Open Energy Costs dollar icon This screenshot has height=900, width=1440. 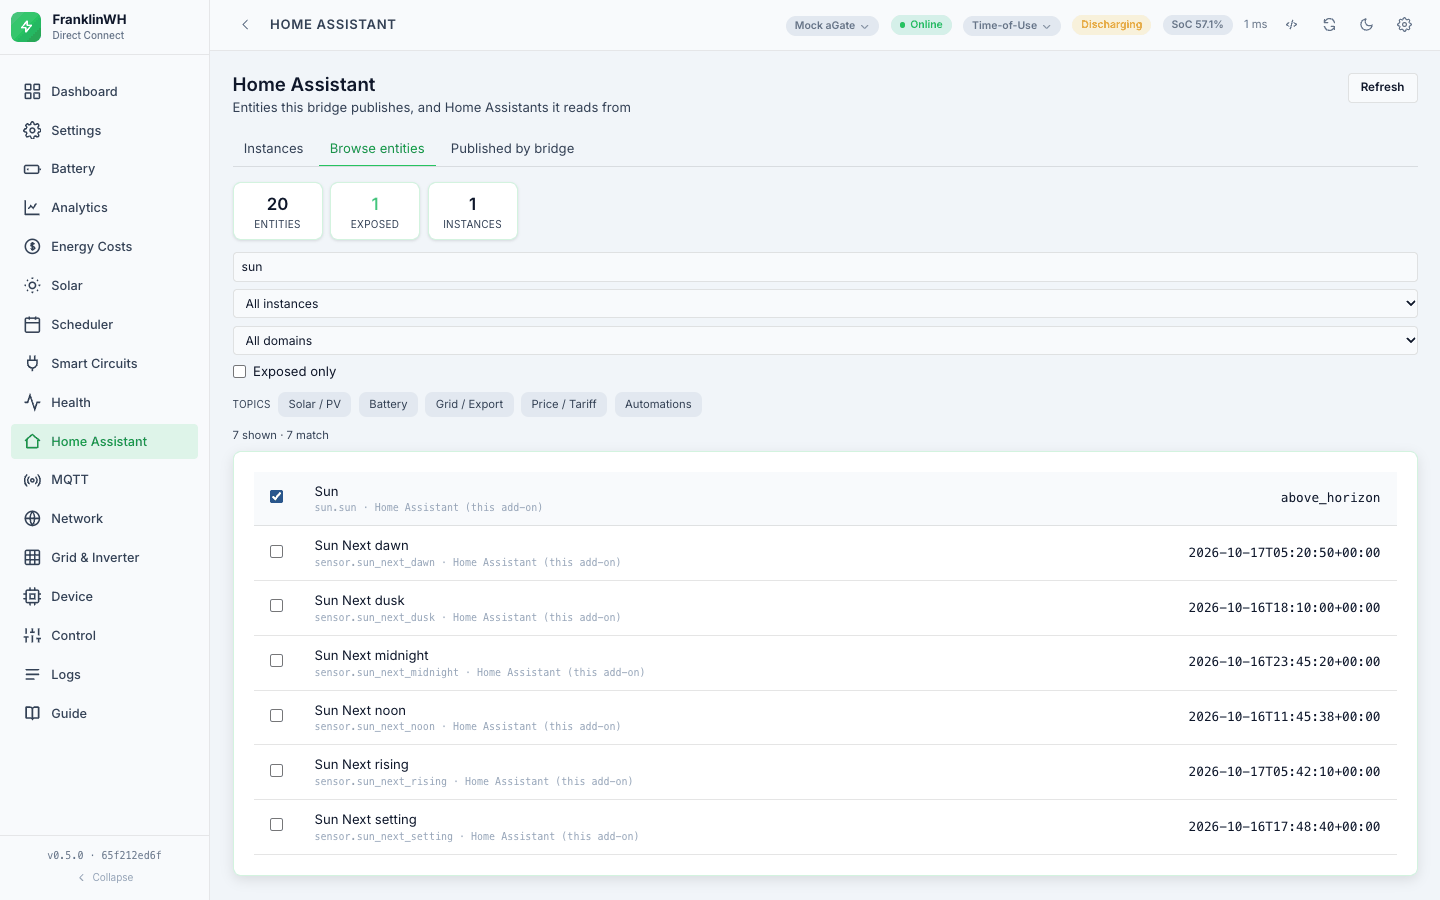pos(32,247)
